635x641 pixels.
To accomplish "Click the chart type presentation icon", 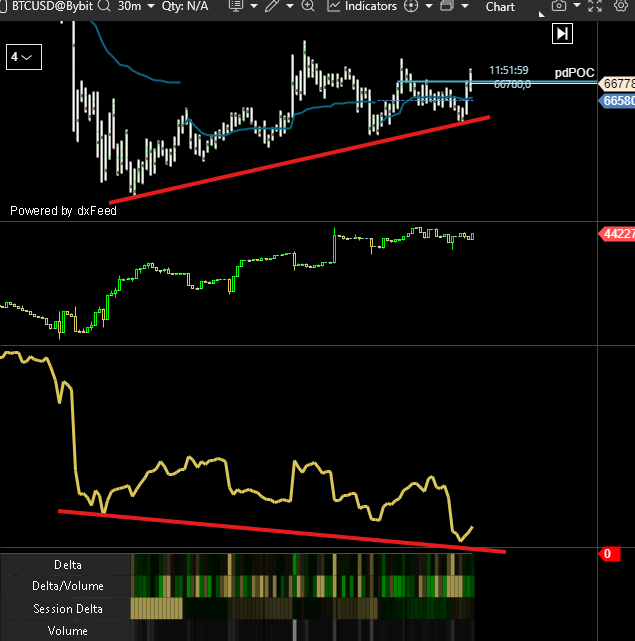I will pyautogui.click(x=236, y=6).
